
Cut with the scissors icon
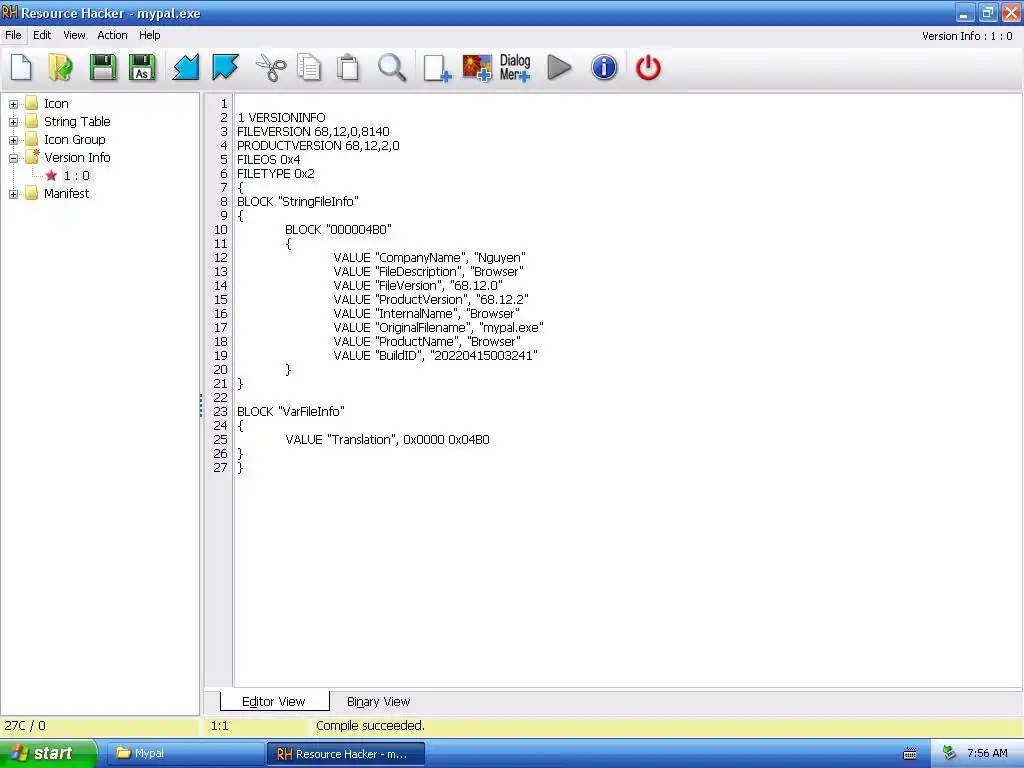tap(270, 67)
